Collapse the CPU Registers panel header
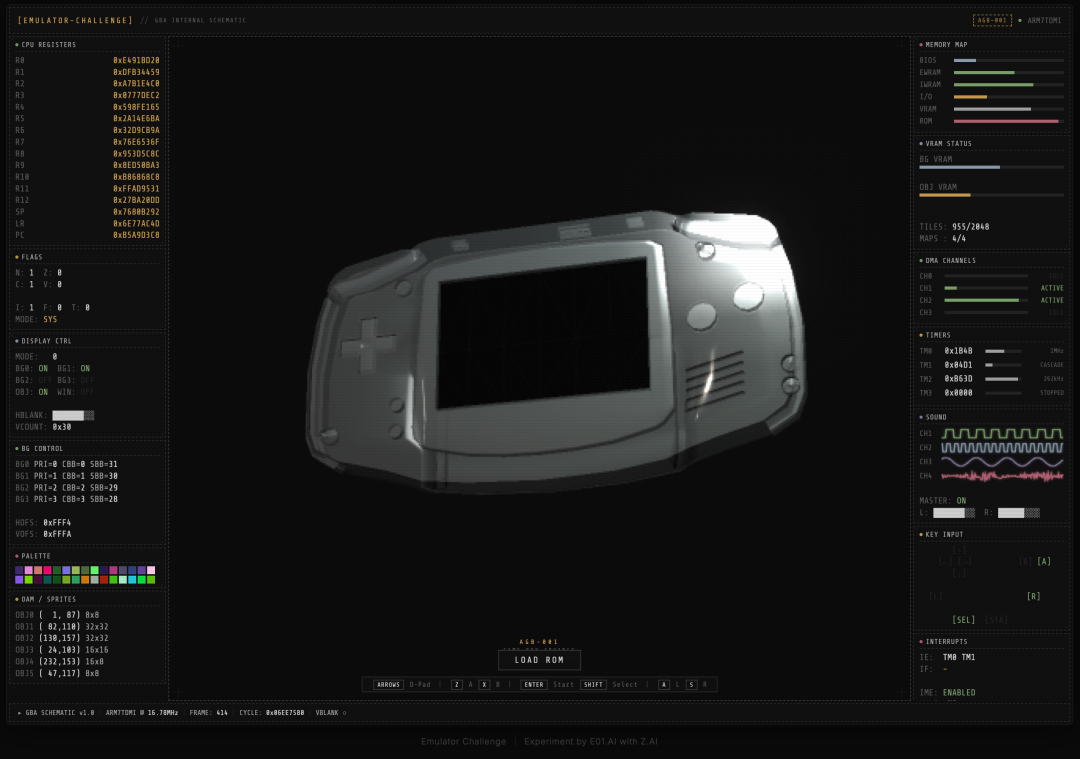The image size is (1080, 759). point(48,45)
